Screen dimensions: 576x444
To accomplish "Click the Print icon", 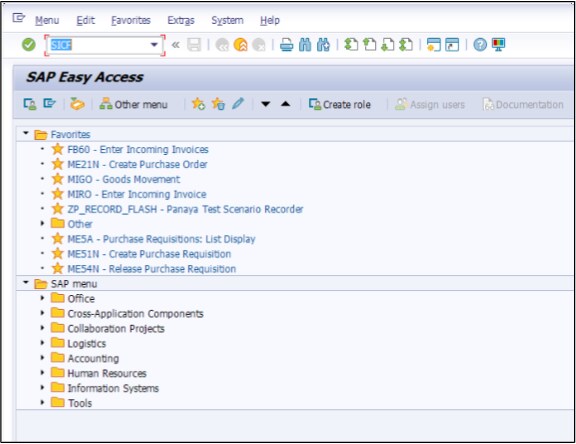I will [287, 45].
